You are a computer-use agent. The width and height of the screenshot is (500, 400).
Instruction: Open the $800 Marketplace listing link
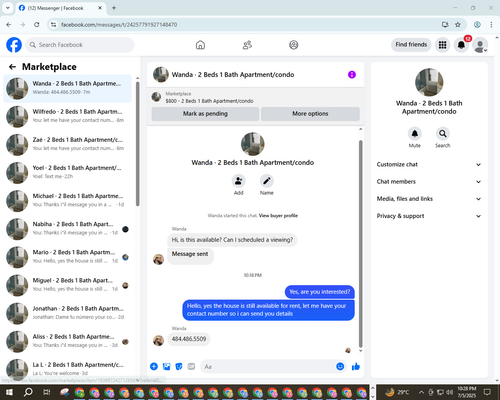click(209, 101)
